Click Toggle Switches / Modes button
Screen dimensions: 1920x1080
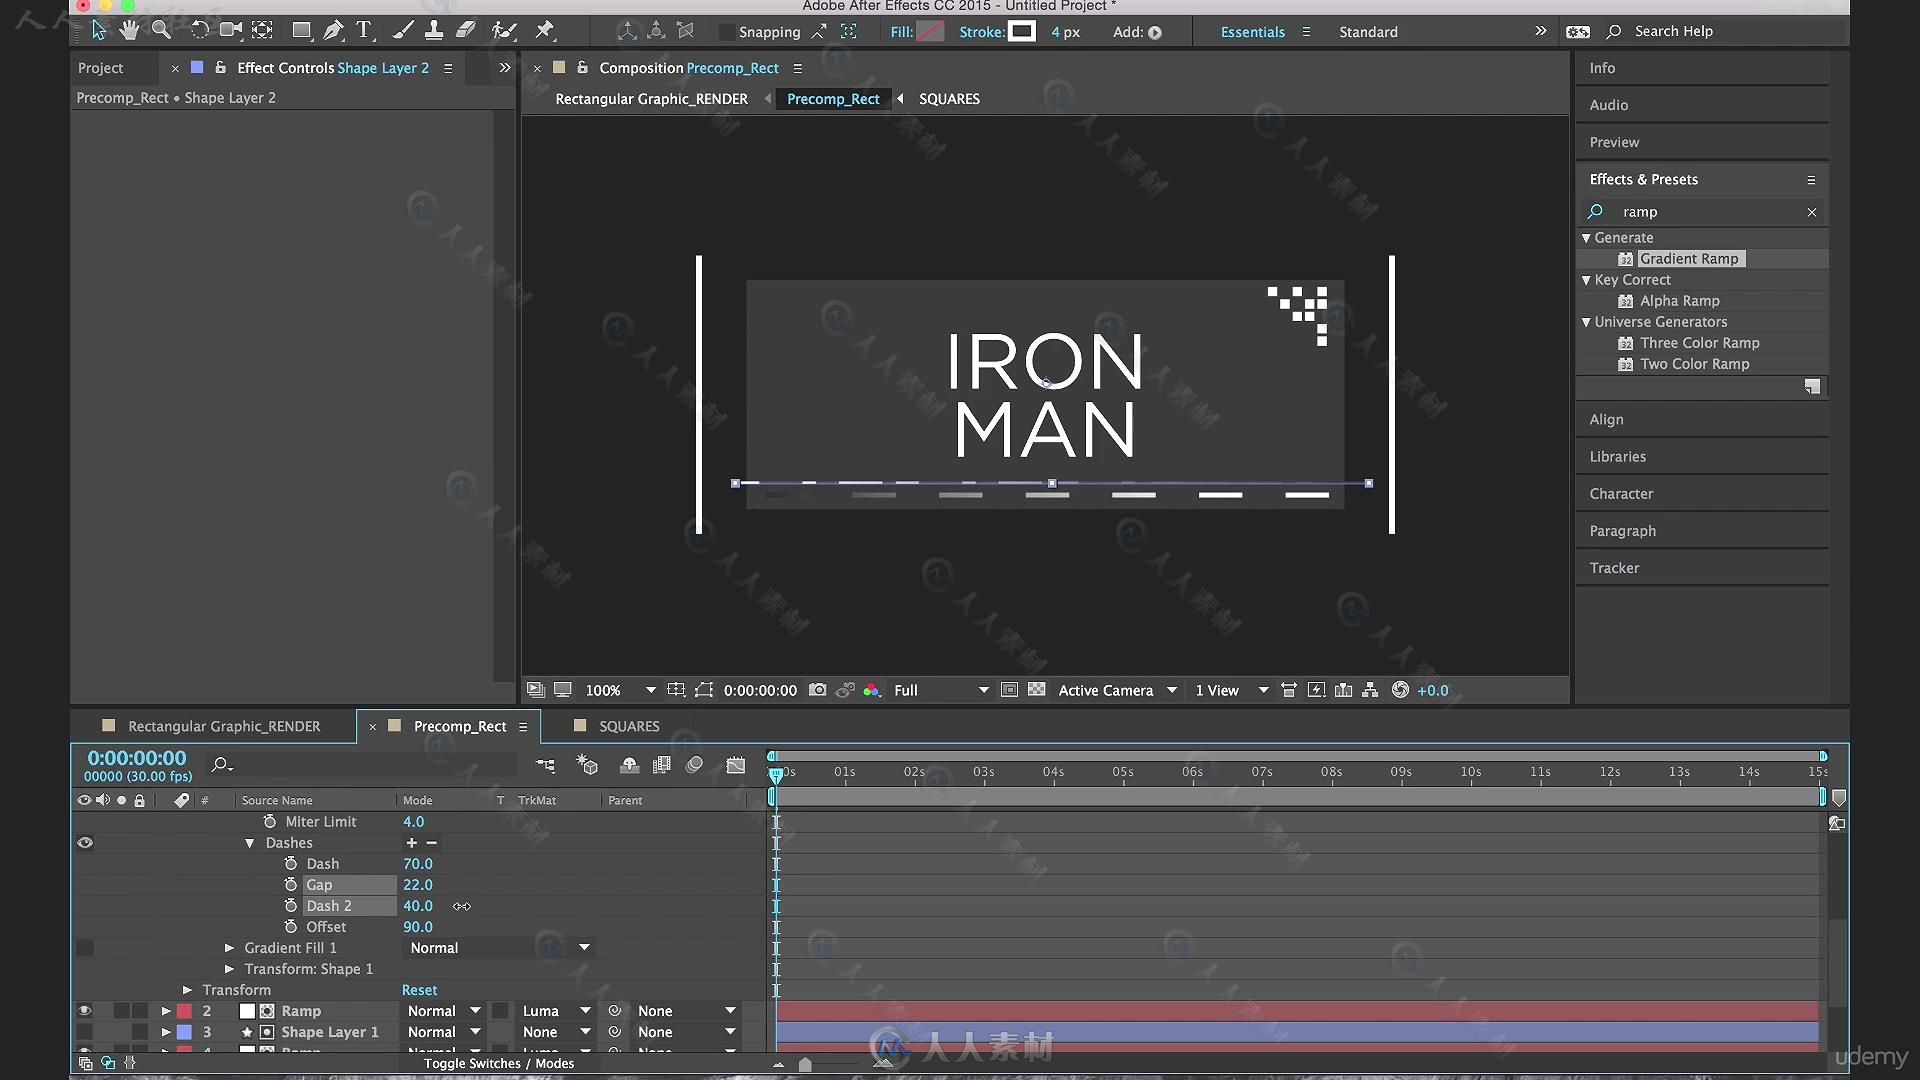tap(499, 1063)
